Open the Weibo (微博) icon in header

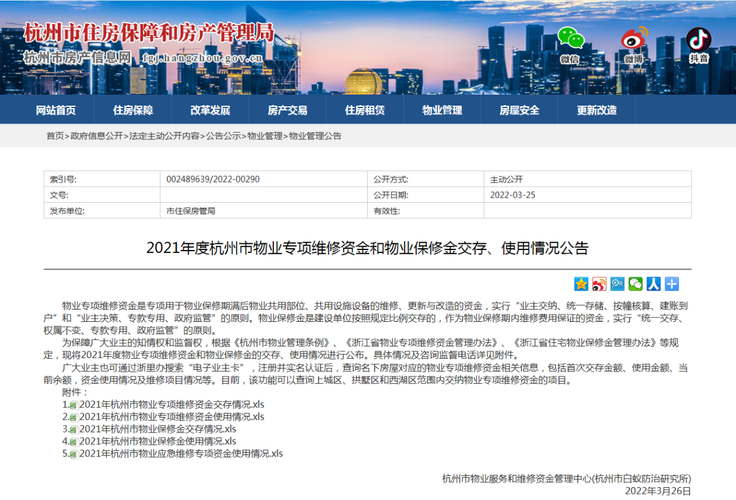click(x=633, y=40)
